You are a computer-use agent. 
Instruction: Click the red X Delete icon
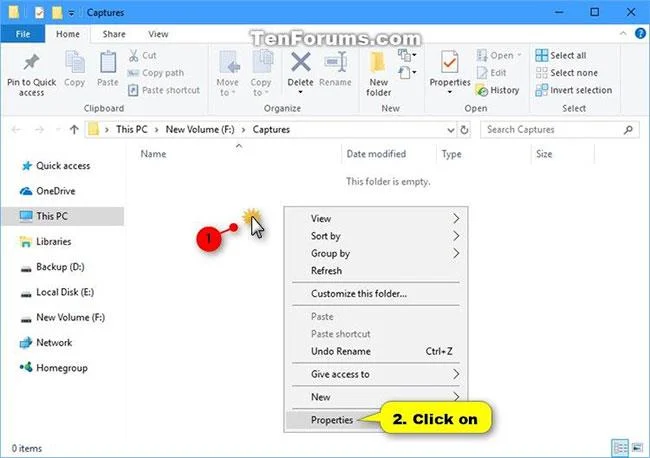click(x=301, y=62)
